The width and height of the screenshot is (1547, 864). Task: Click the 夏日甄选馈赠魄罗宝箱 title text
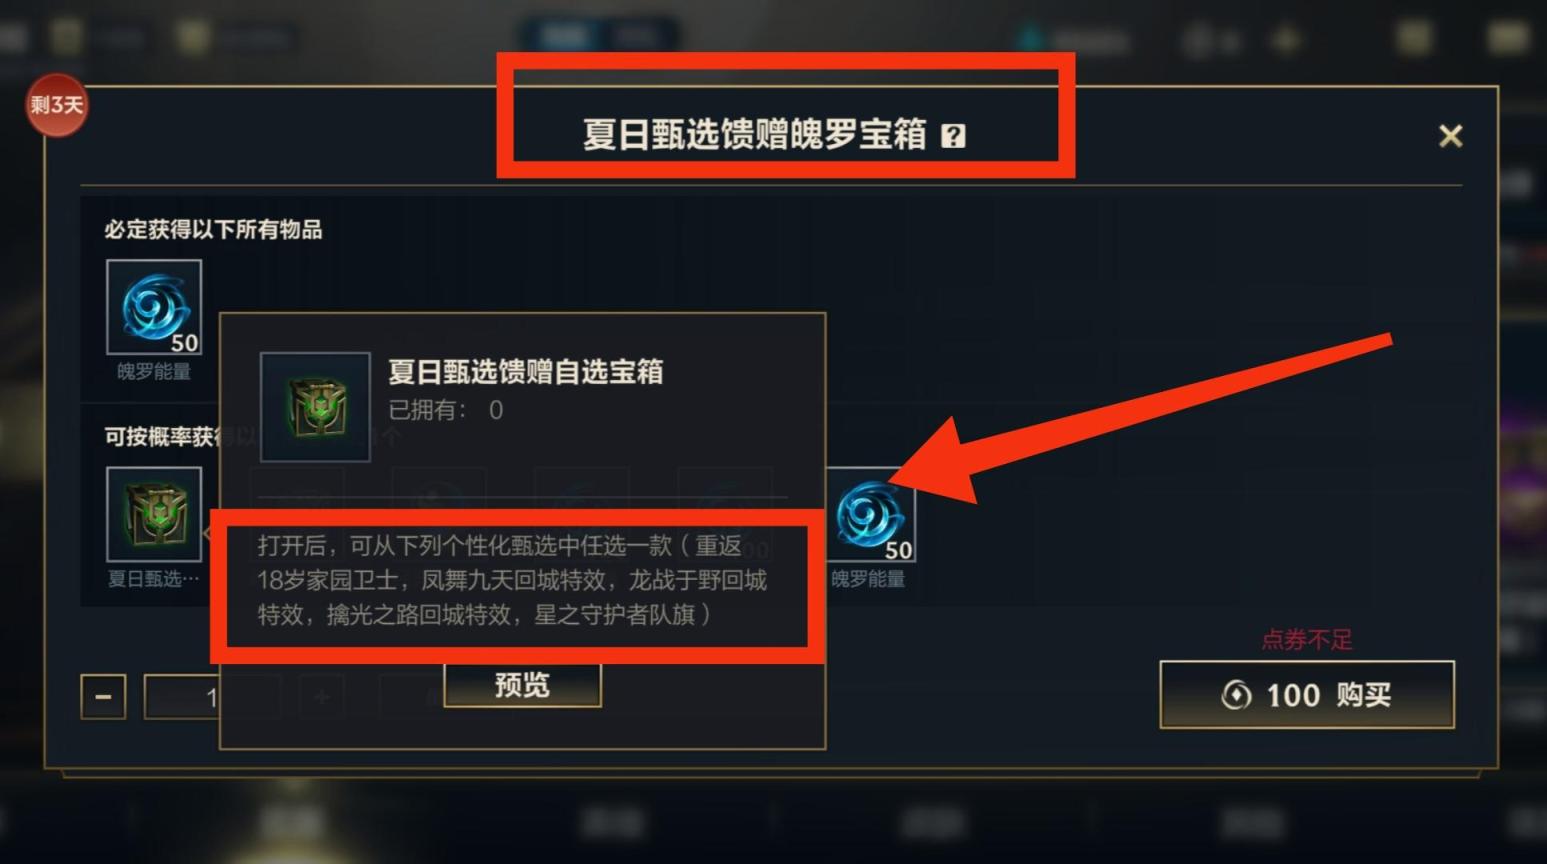[755, 135]
